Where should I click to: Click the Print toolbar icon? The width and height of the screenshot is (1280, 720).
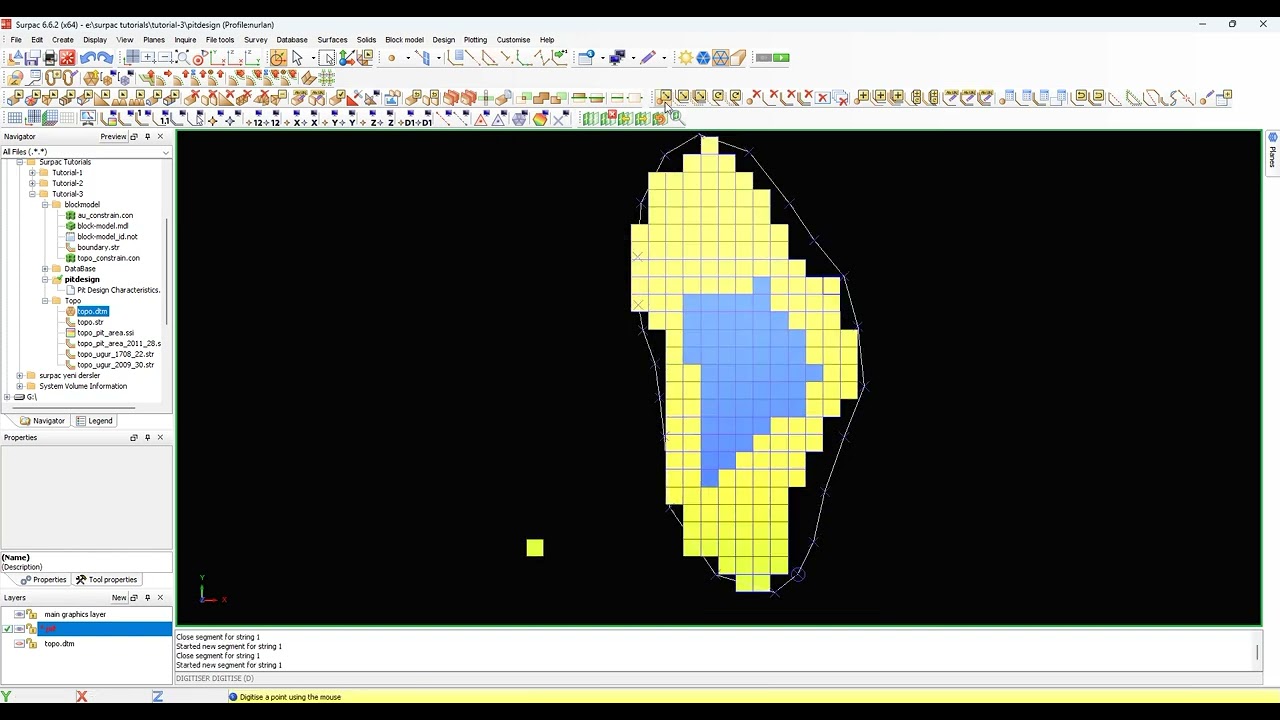[50, 57]
